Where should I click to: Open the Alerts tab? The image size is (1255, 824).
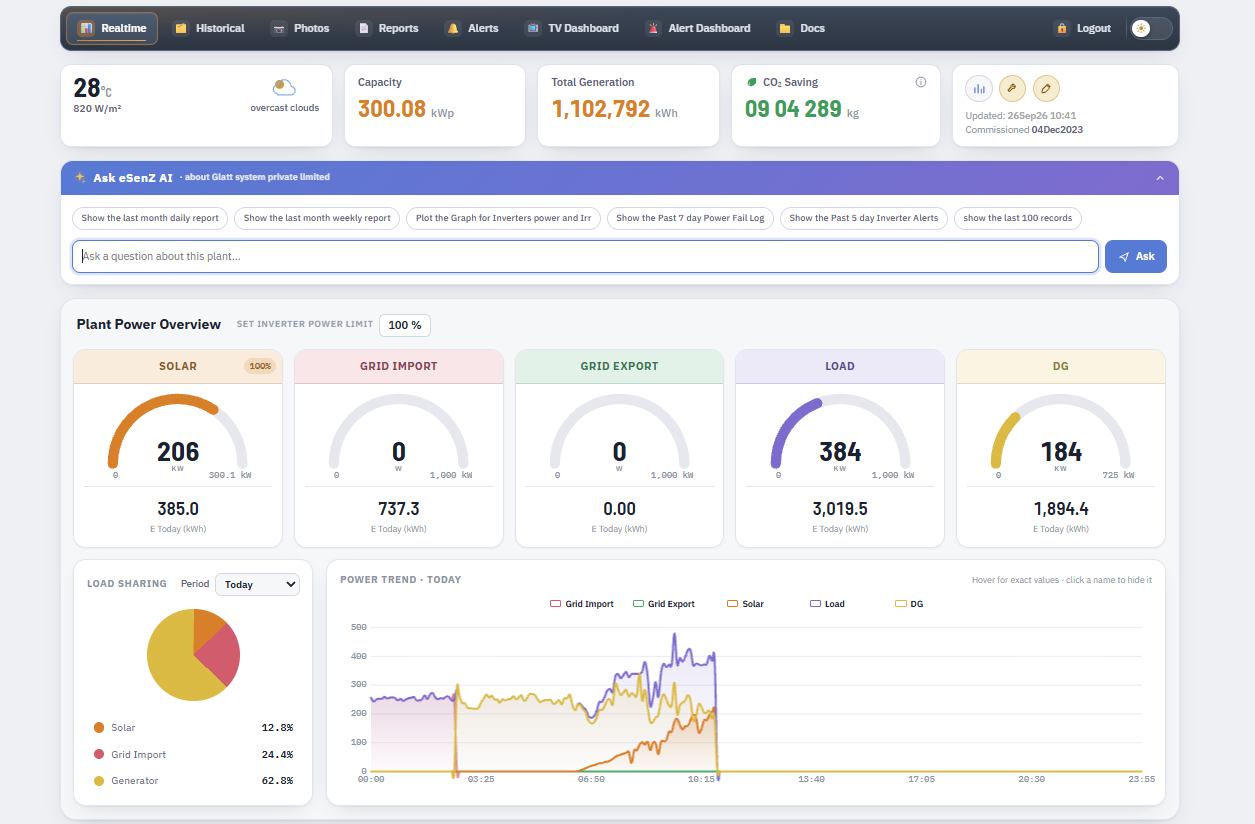tap(472, 28)
